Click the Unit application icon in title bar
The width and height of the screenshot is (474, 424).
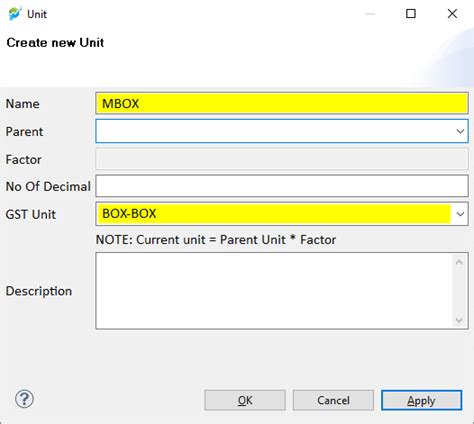[x=15, y=14]
